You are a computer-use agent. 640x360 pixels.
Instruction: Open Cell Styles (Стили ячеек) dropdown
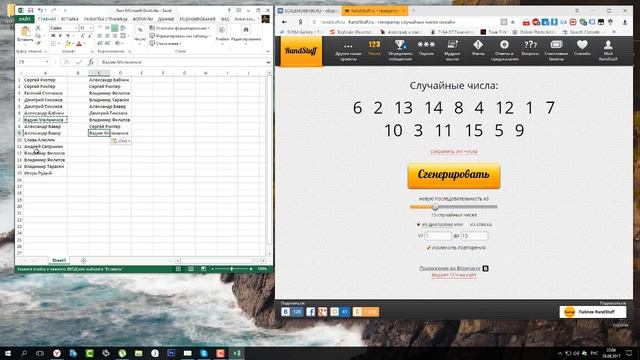coord(166,43)
